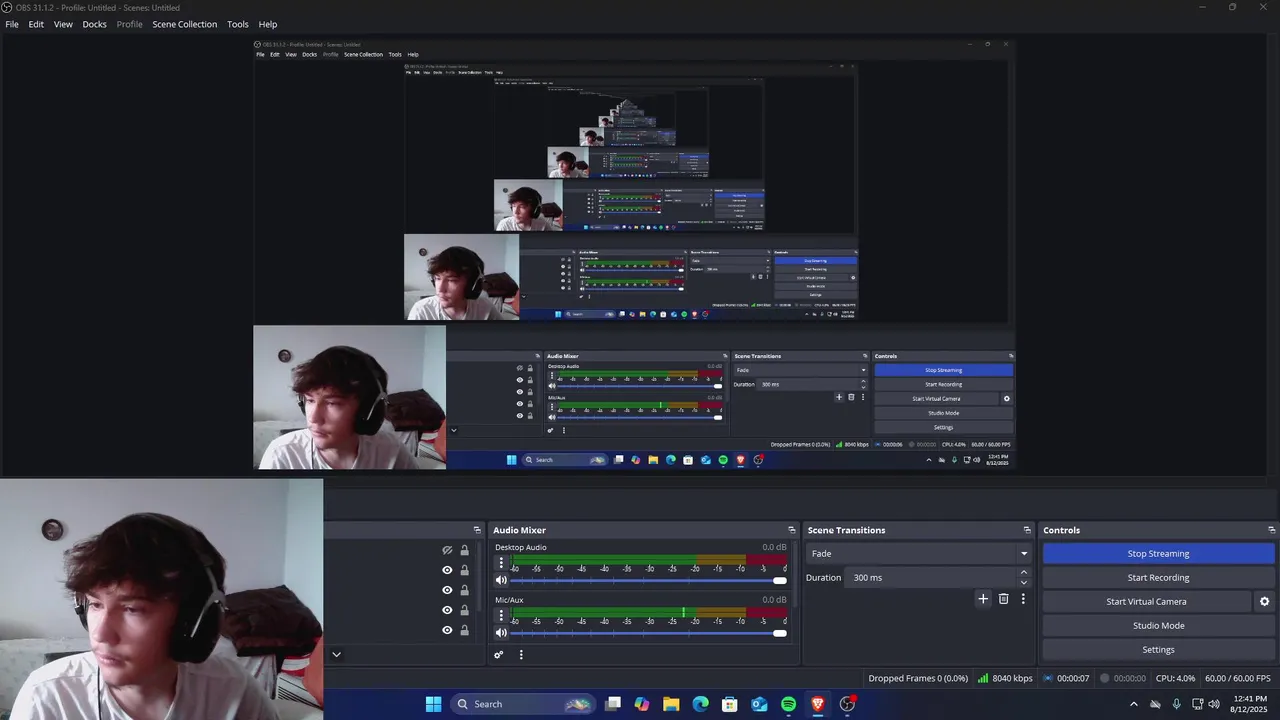Open the Help menu
The image size is (1280, 720).
click(268, 24)
